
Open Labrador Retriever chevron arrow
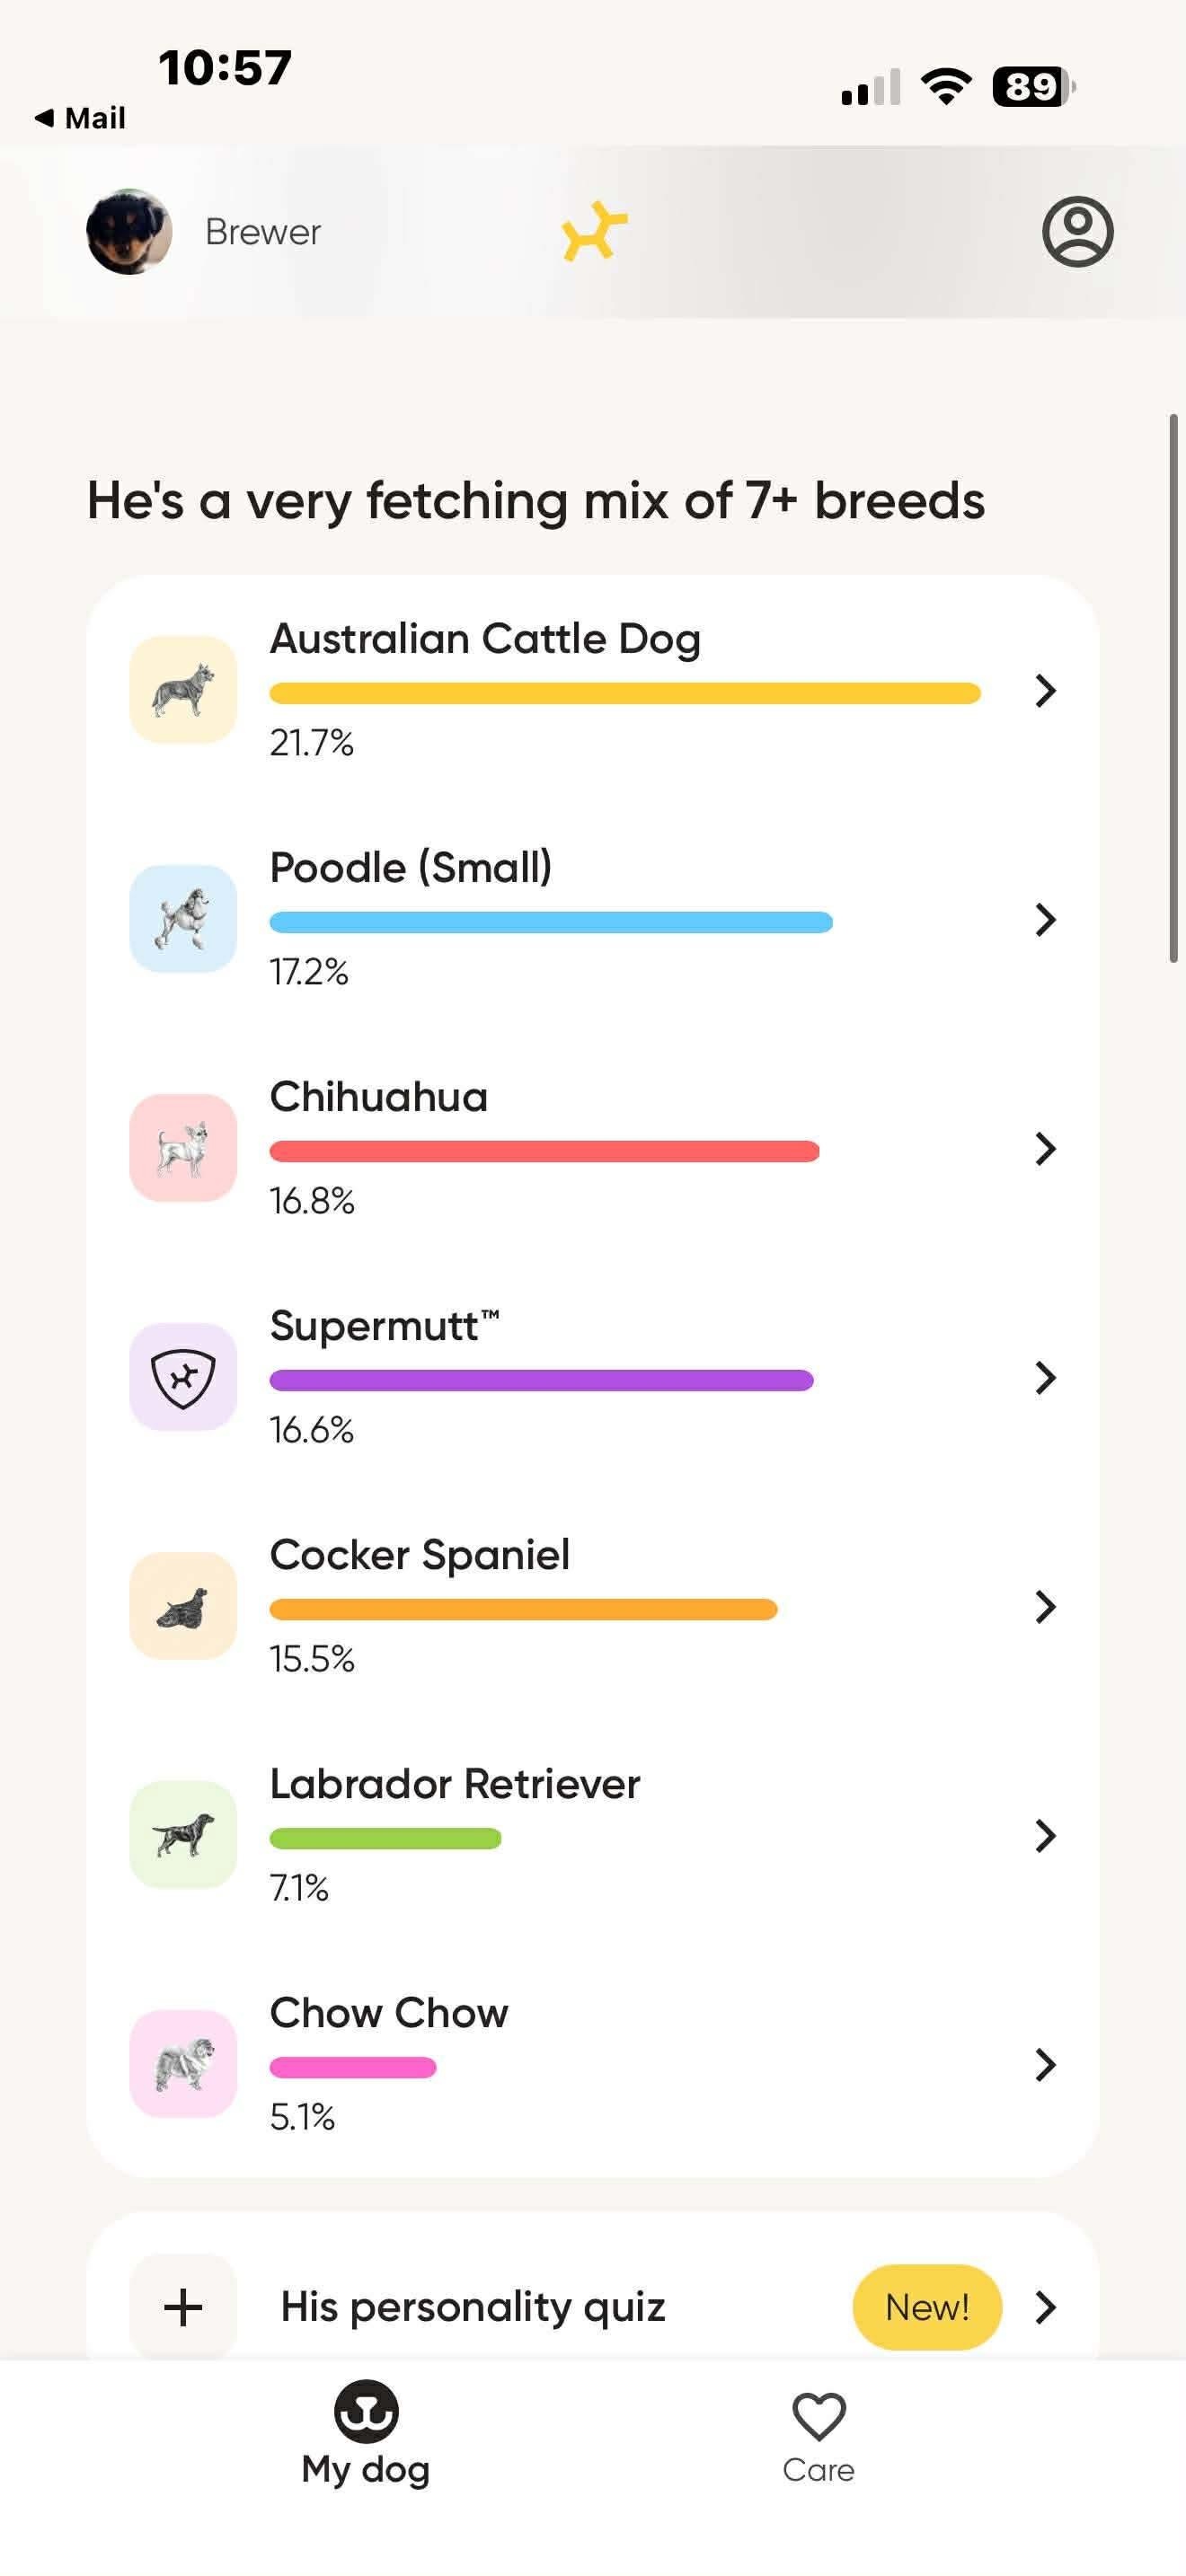click(x=1045, y=1835)
